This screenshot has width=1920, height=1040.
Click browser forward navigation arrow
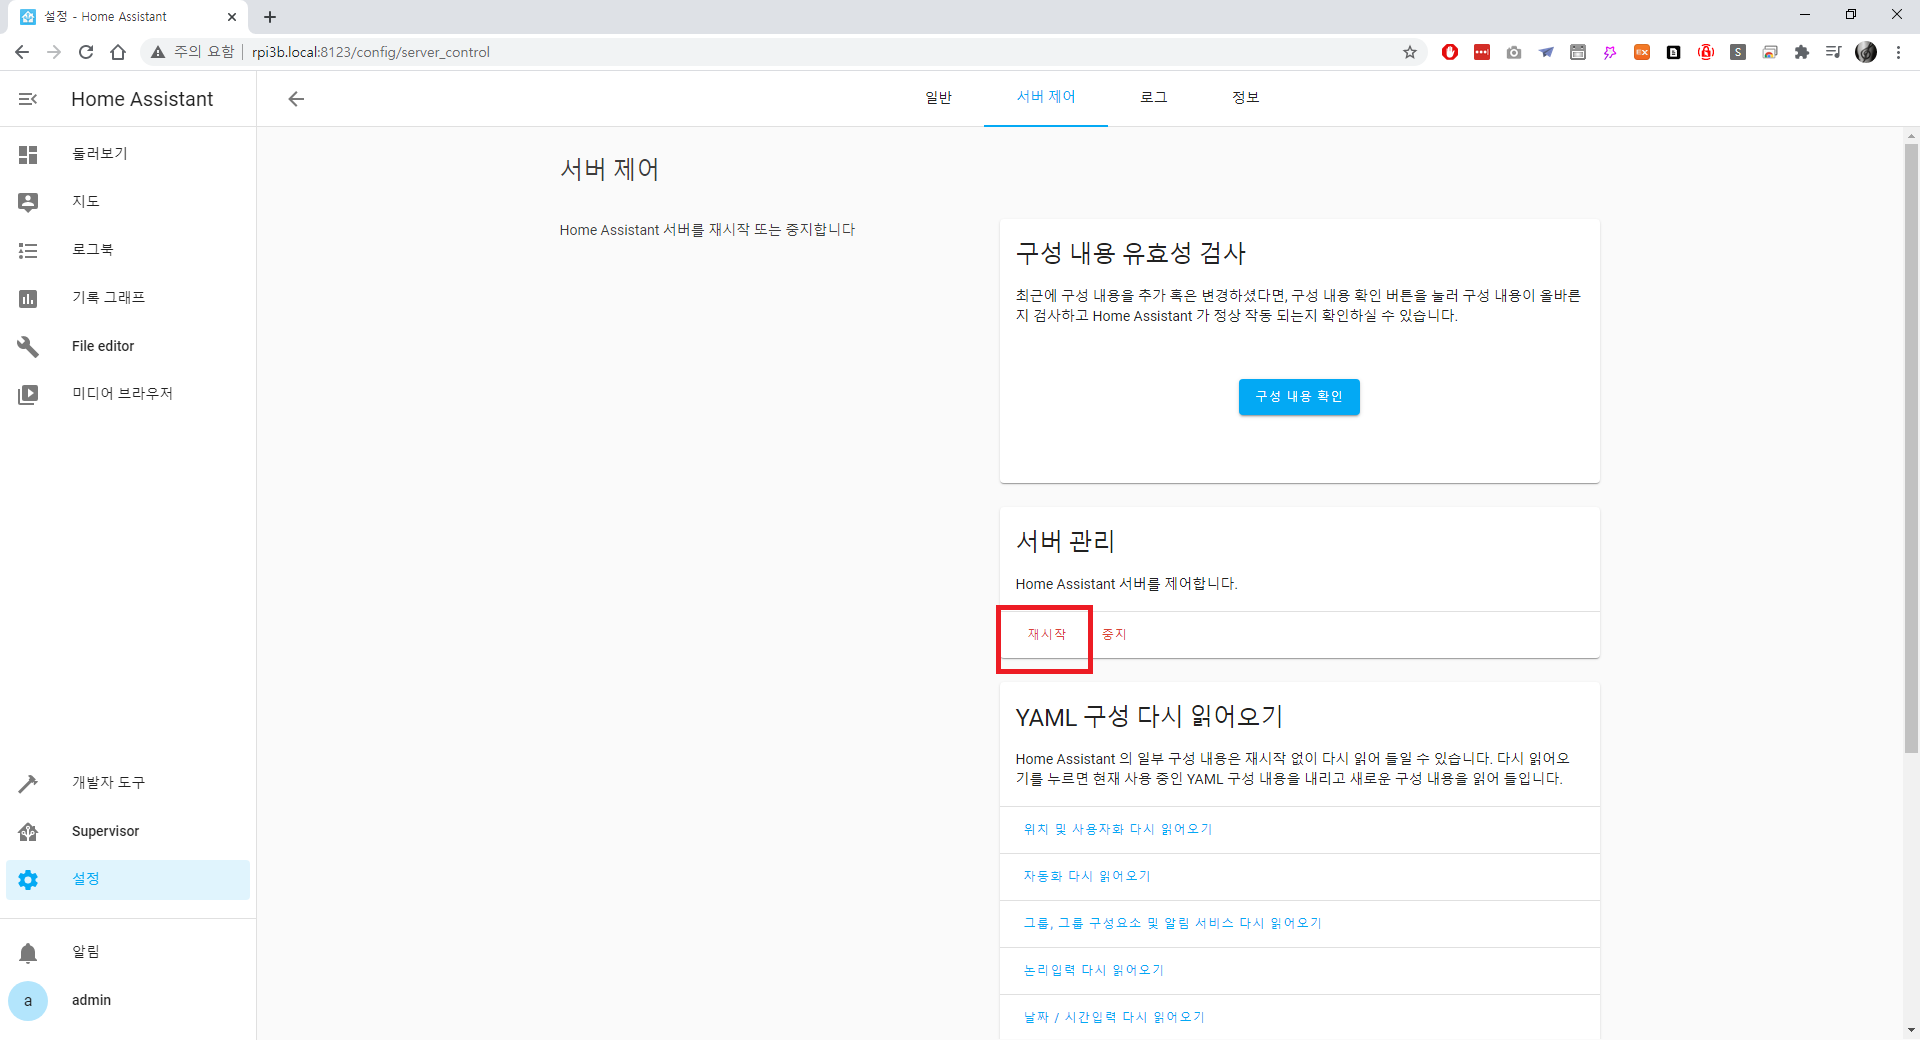coord(54,52)
